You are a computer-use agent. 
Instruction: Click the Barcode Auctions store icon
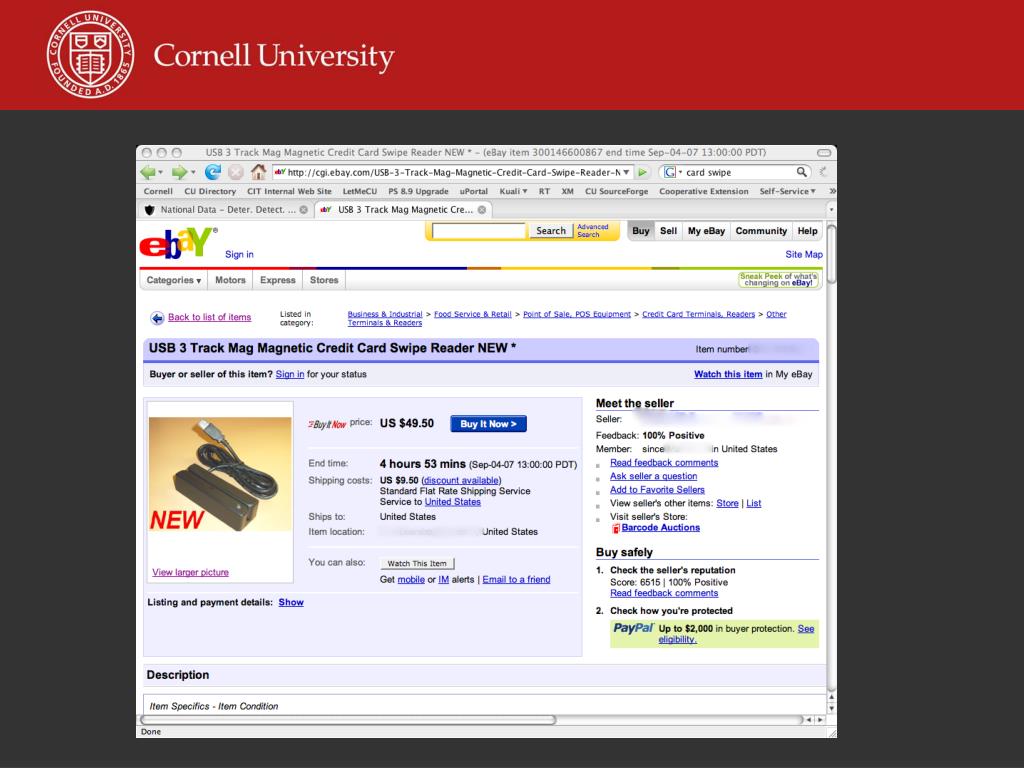click(616, 528)
